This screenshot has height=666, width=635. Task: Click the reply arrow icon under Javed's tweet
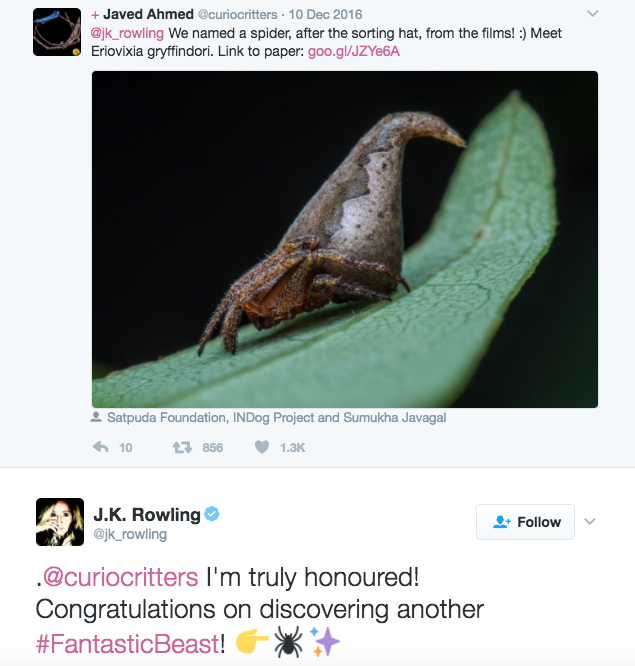(100, 447)
